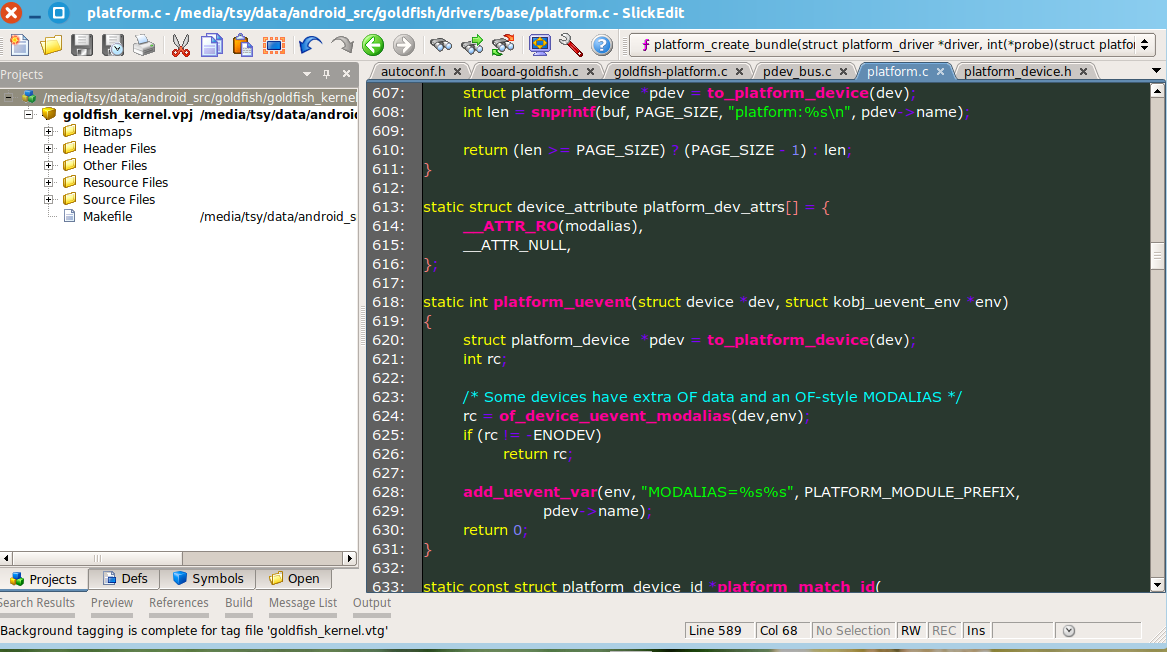Image resolution: width=1167 pixels, height=652 pixels.
Task: Switch to the platform_device.h tab
Action: [1017, 71]
